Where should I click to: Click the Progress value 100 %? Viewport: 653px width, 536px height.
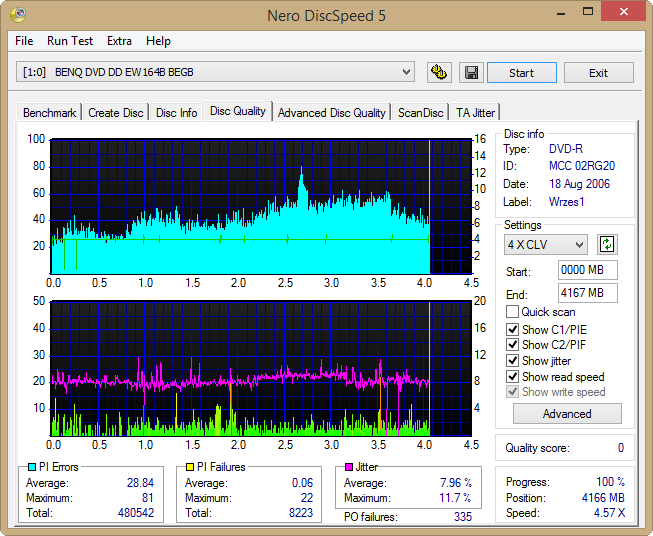point(611,482)
